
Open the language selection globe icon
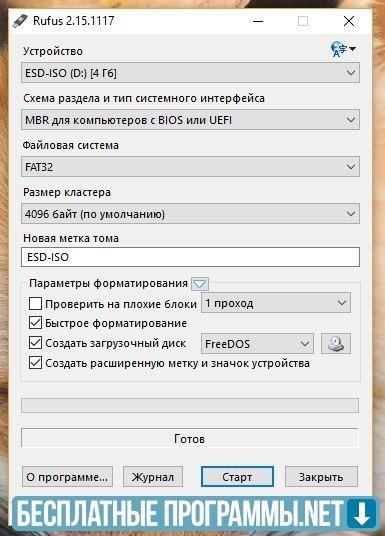pyautogui.click(x=343, y=49)
